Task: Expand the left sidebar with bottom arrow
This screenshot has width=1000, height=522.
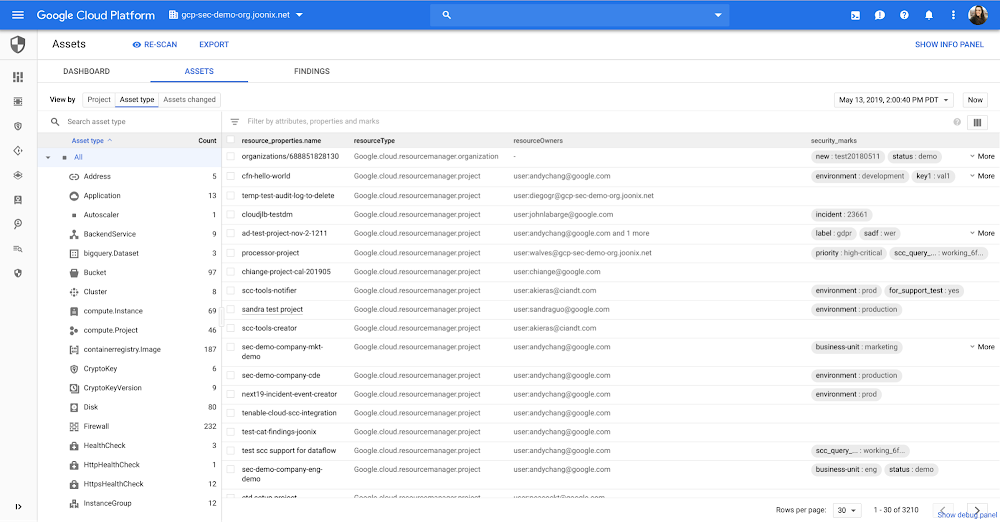Action: coord(18,507)
